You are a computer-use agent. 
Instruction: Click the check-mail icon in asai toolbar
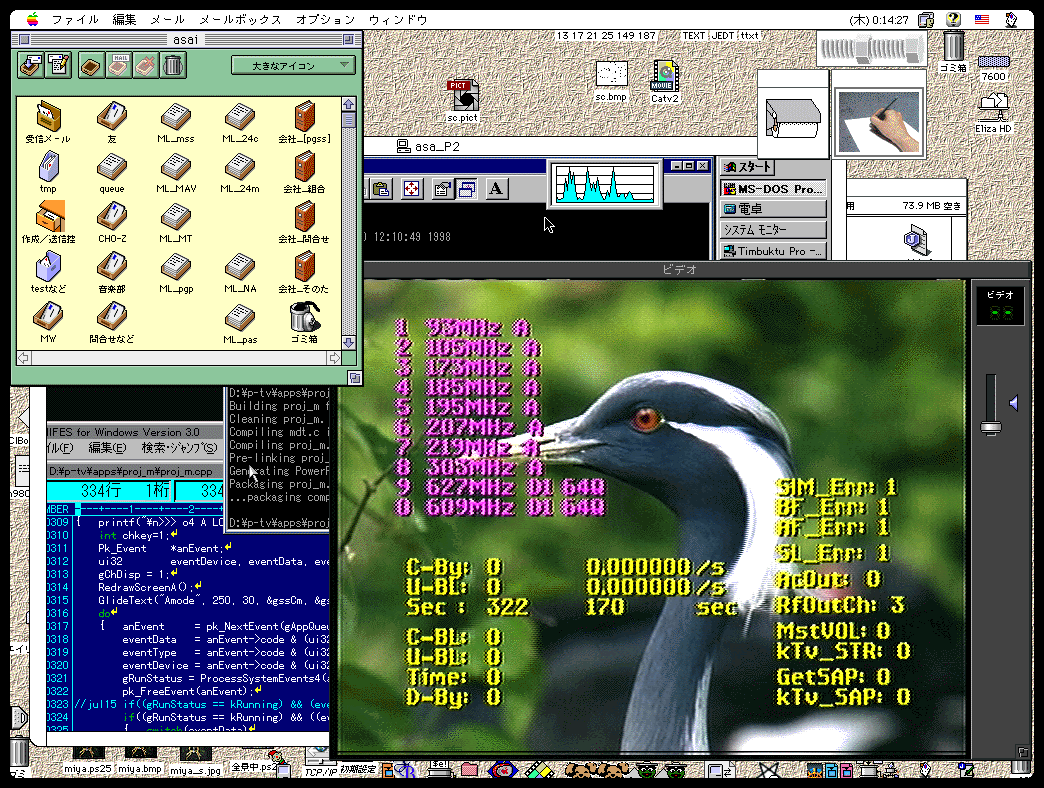pyautogui.click(x=31, y=66)
